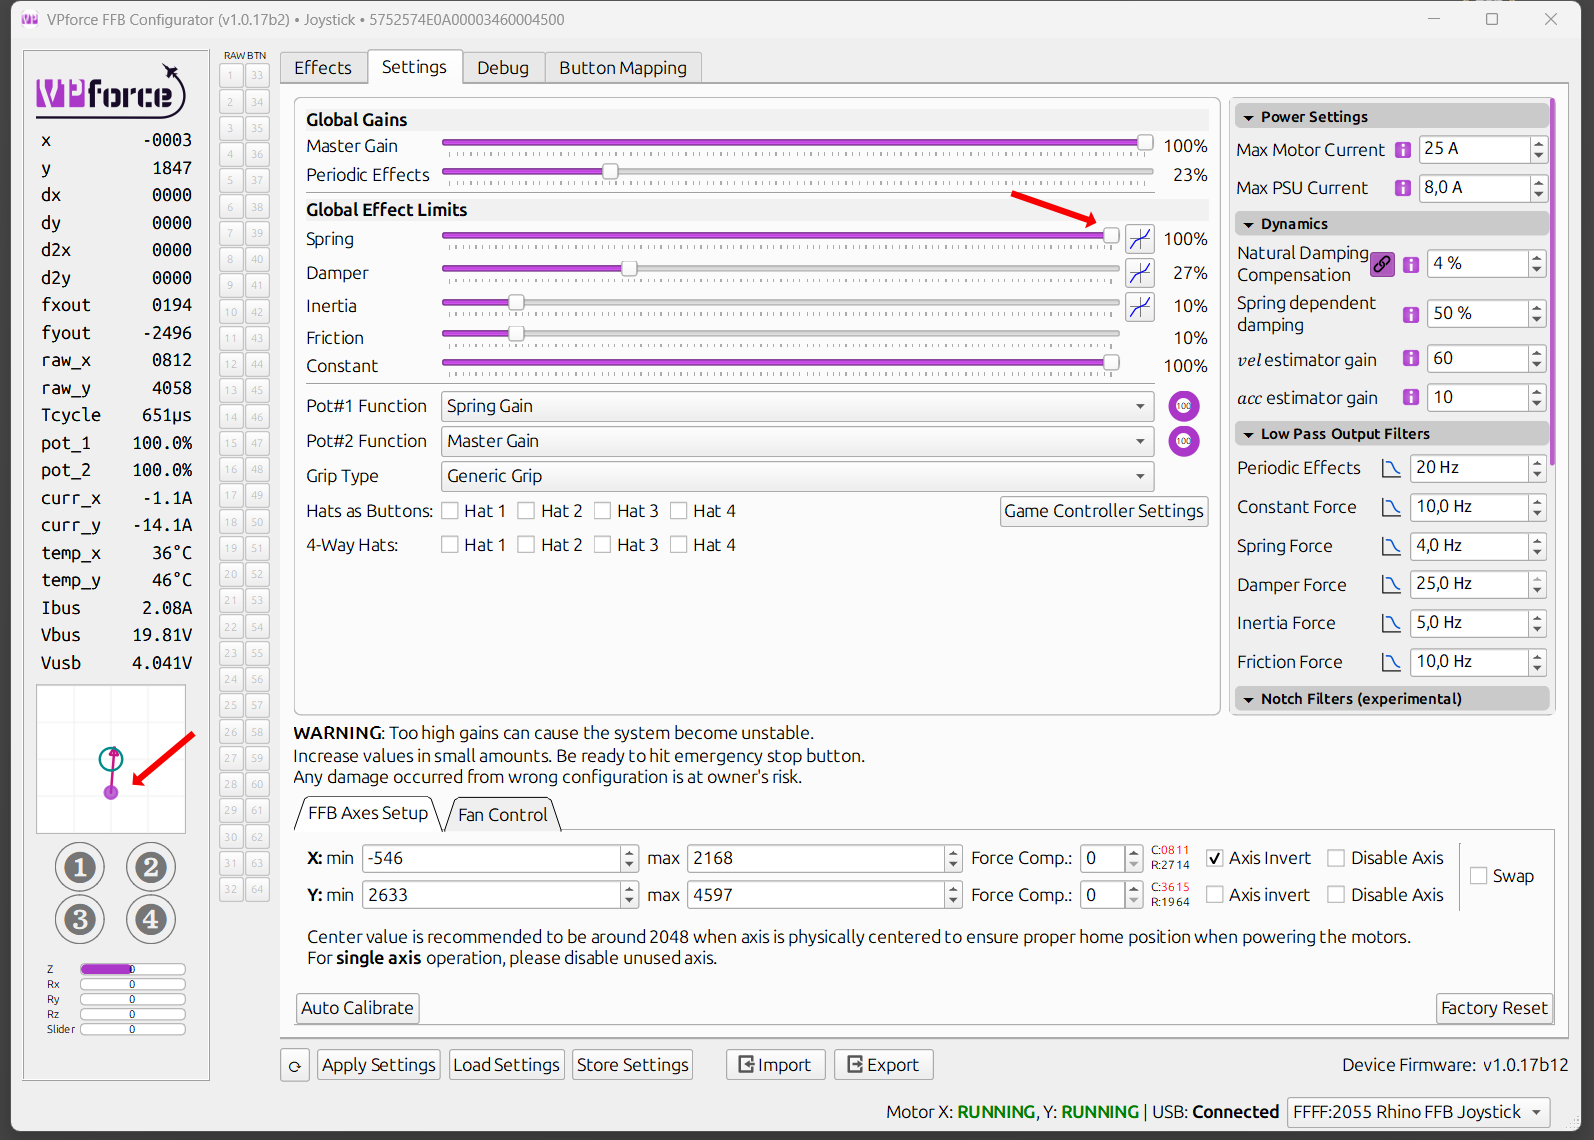This screenshot has height=1140, width=1594.
Task: Click the Friction limit slider
Action: click(781, 334)
